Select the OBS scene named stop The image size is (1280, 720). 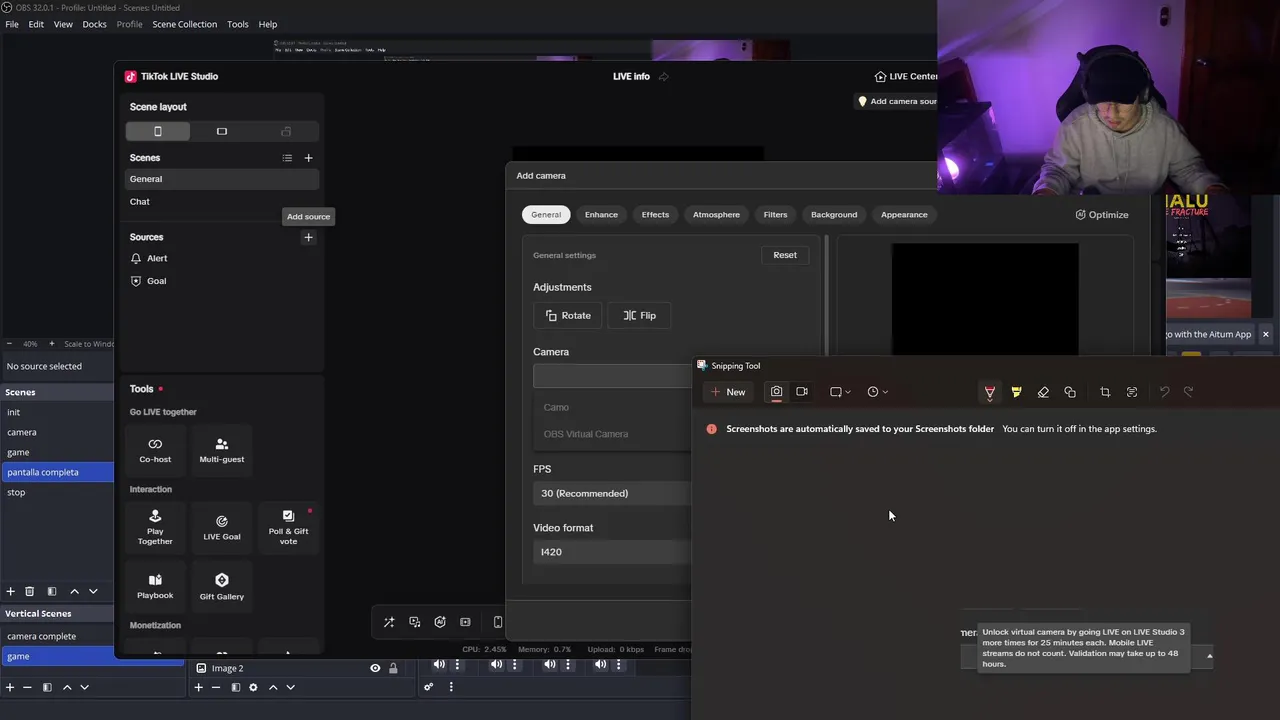(x=57, y=492)
